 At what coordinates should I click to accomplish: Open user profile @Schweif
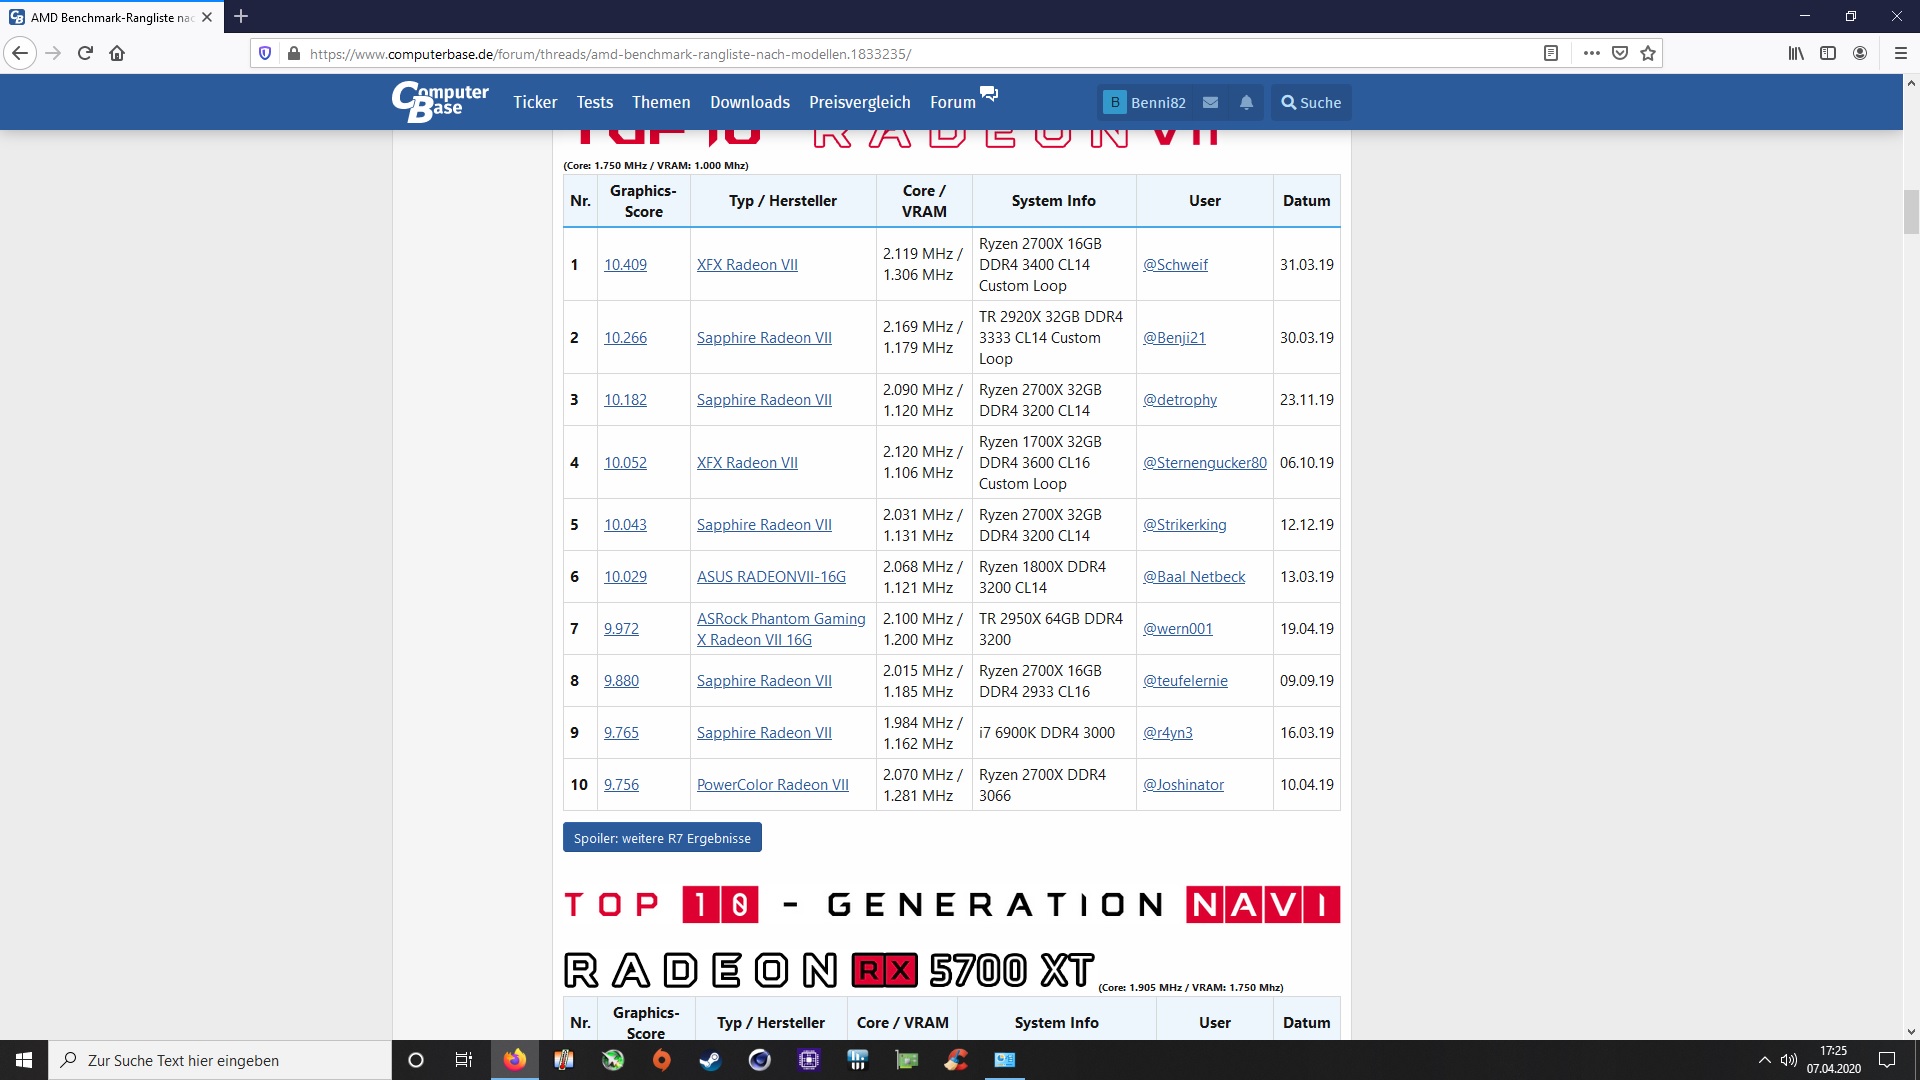(1175, 265)
